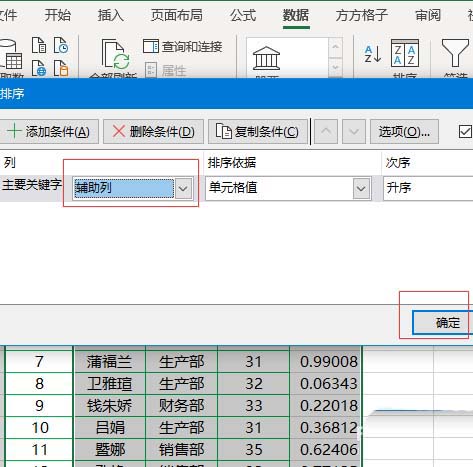This screenshot has height=467, width=473.
Task: Switch to the 审阅 tab
Action: tap(428, 15)
